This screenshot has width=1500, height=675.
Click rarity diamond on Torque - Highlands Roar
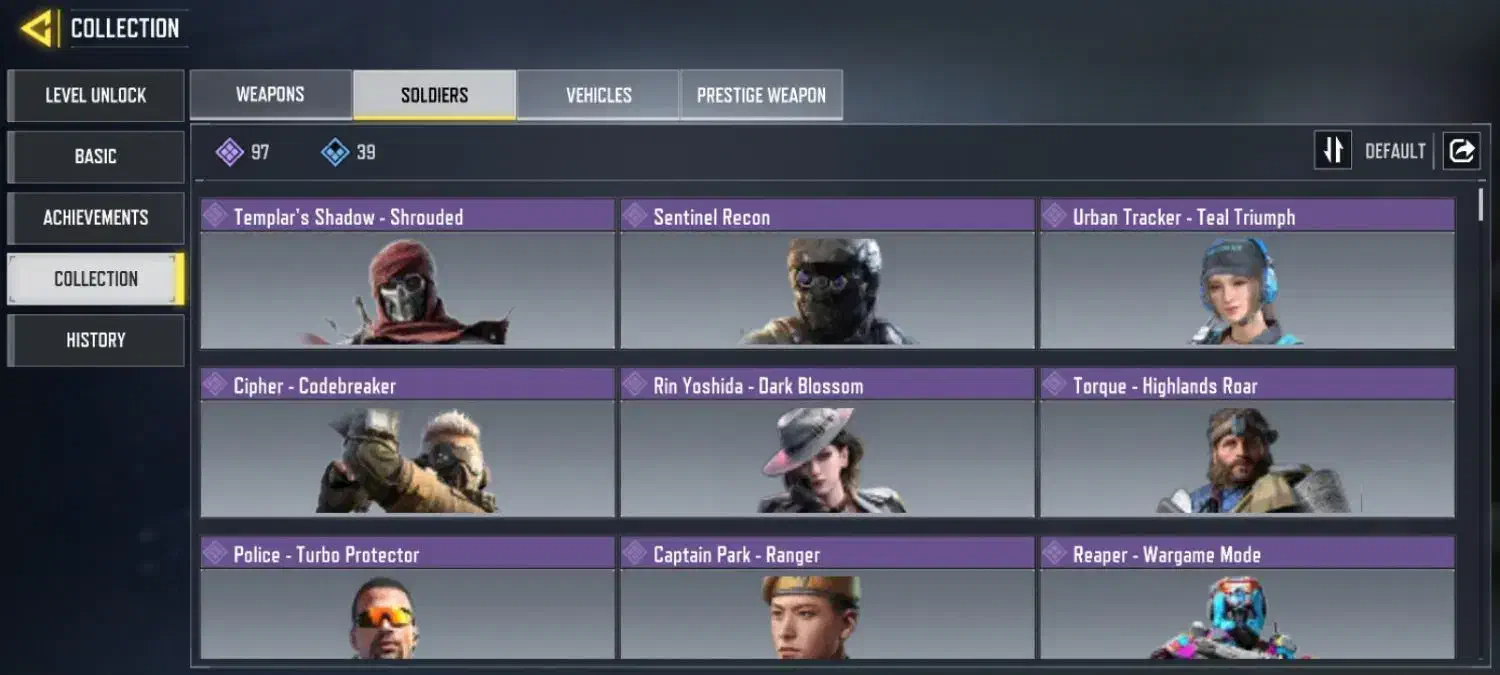pyautogui.click(x=1055, y=385)
